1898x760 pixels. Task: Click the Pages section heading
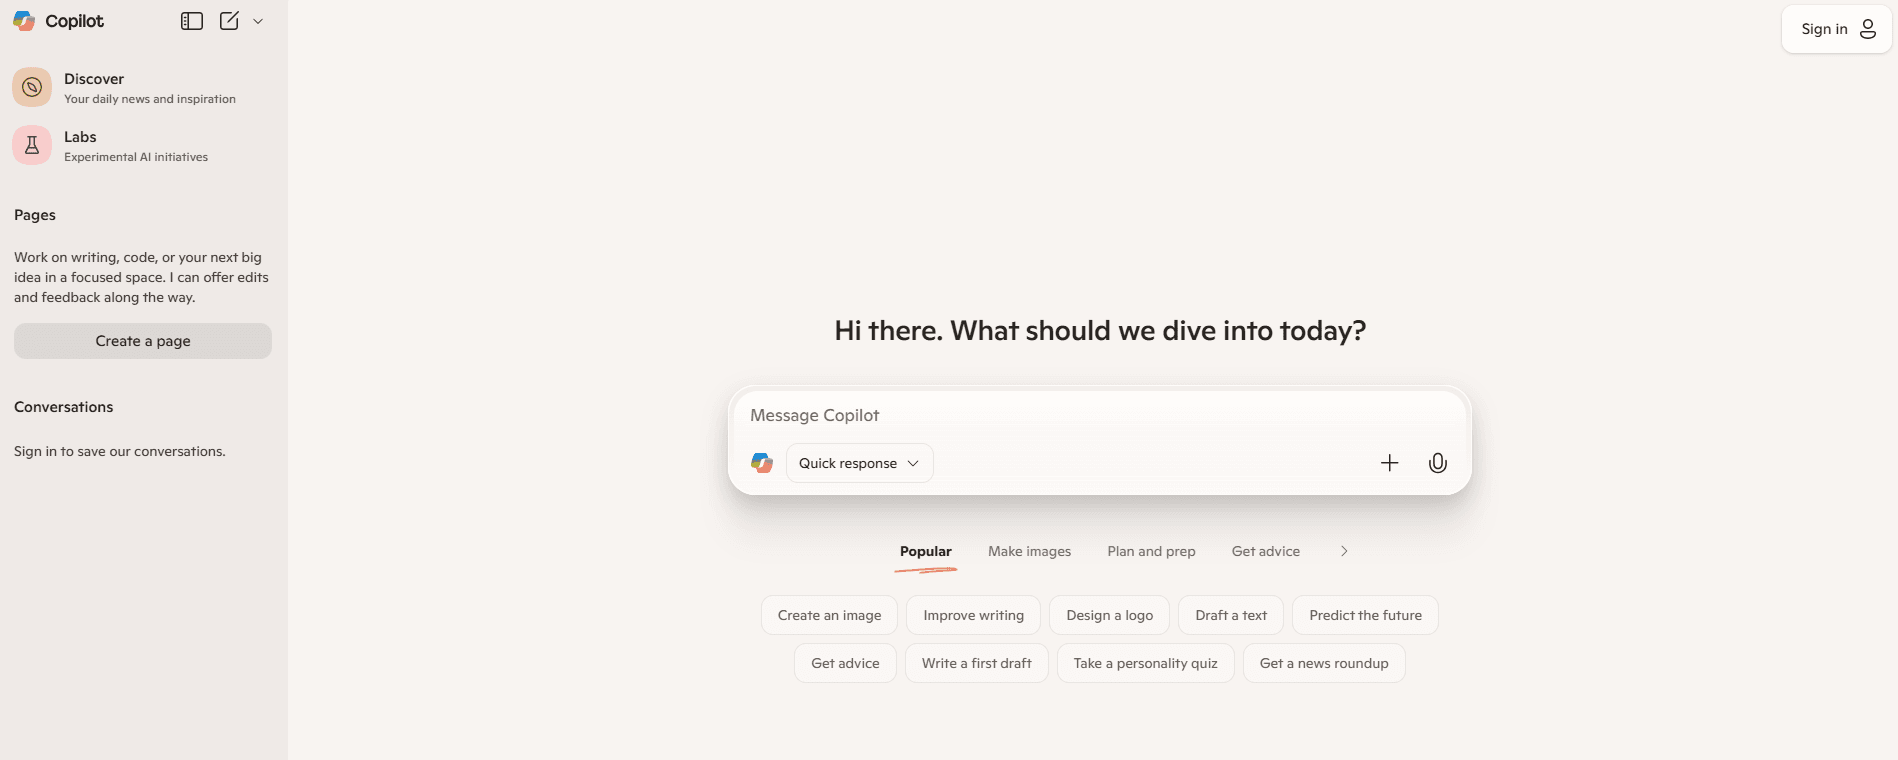35,215
